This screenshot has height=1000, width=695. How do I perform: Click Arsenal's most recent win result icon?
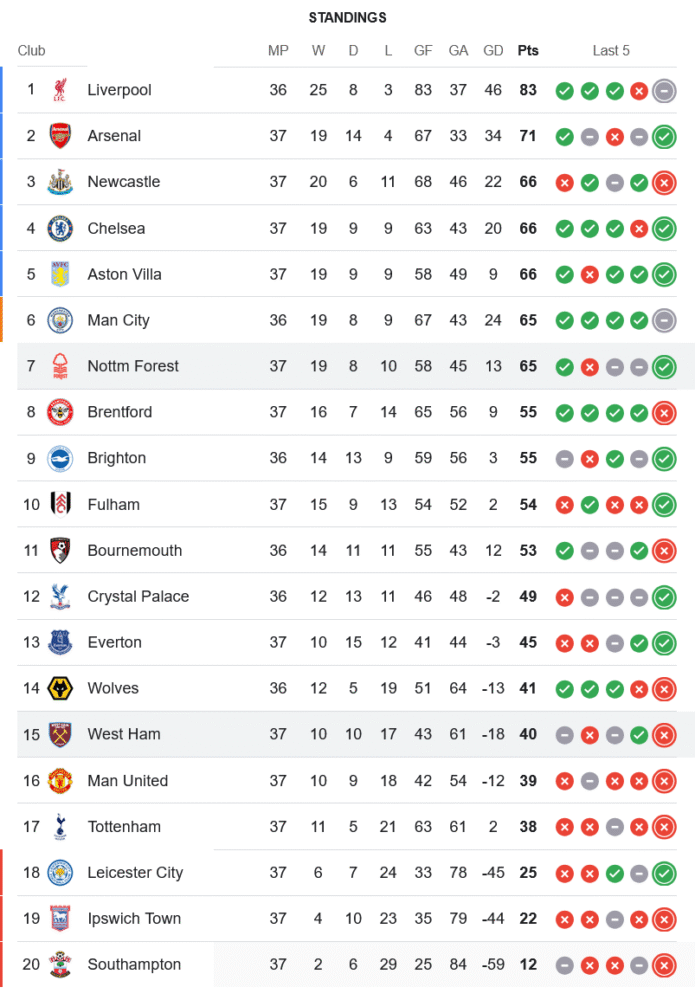pyautogui.click(x=663, y=136)
